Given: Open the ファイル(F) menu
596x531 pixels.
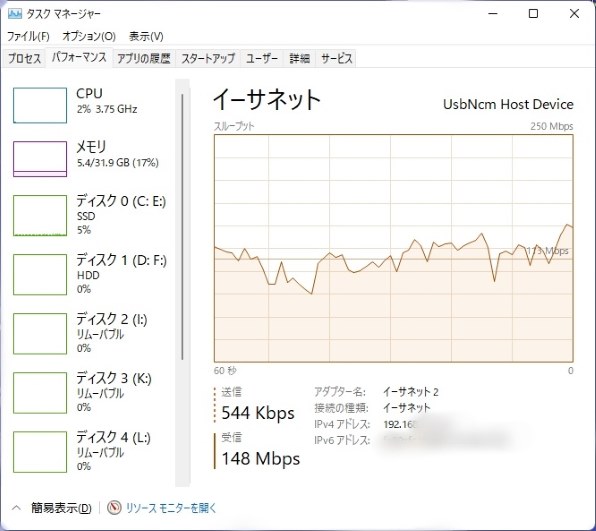Looking at the screenshot, I should [29, 36].
